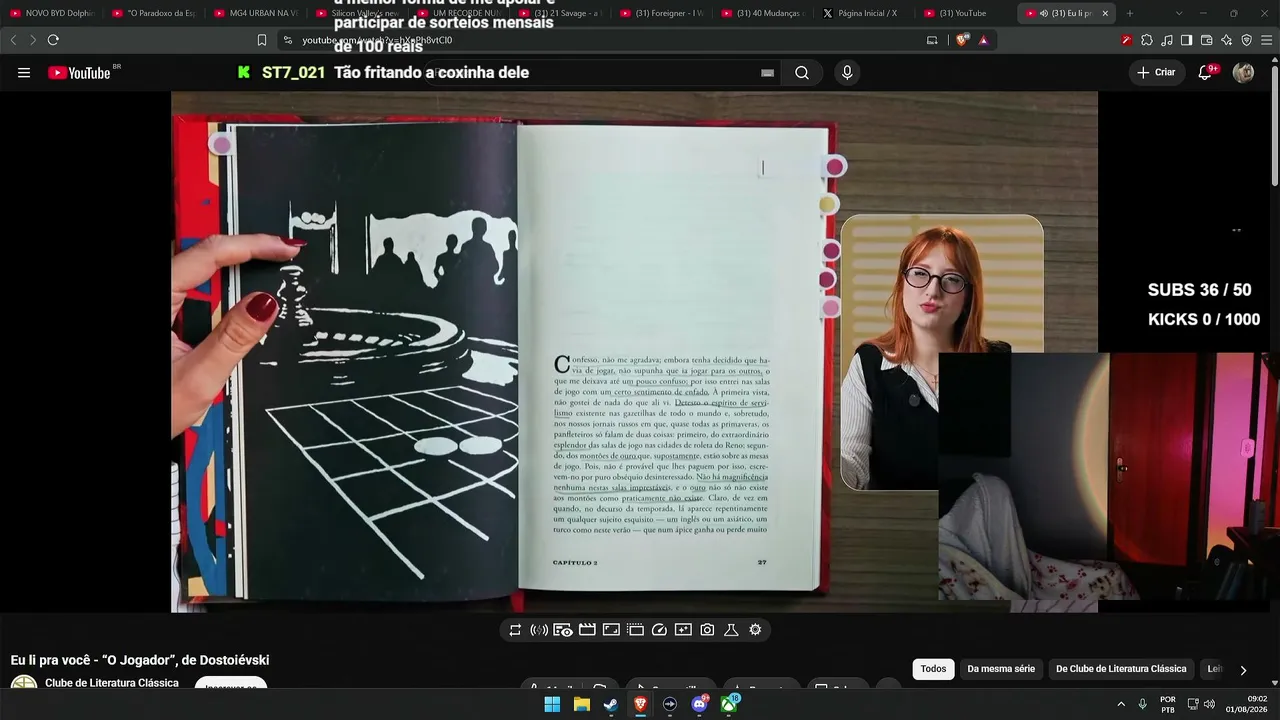1280x720 pixels.
Task: Open File Explorer from the taskbar
Action: click(581, 704)
